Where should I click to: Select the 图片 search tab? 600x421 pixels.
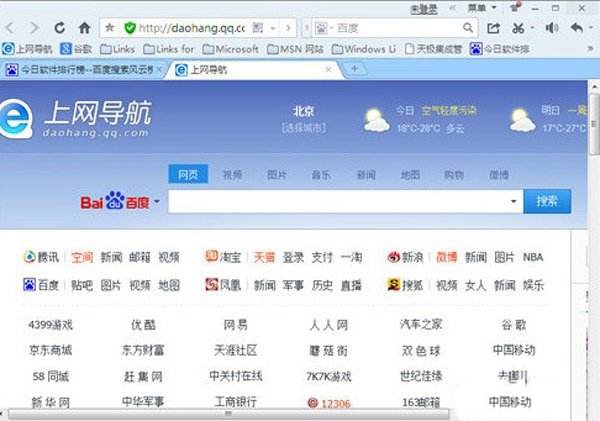(277, 175)
